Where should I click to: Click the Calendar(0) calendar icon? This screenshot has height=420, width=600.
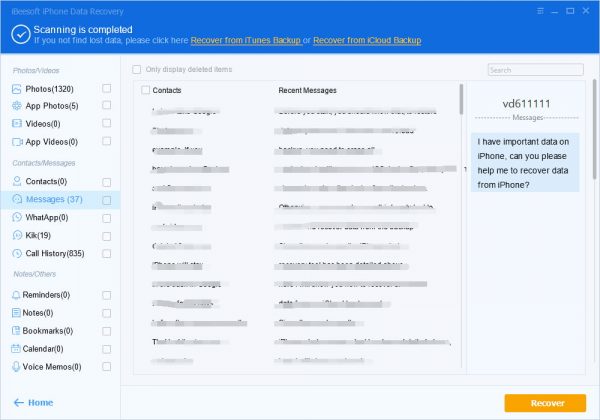[16, 348]
